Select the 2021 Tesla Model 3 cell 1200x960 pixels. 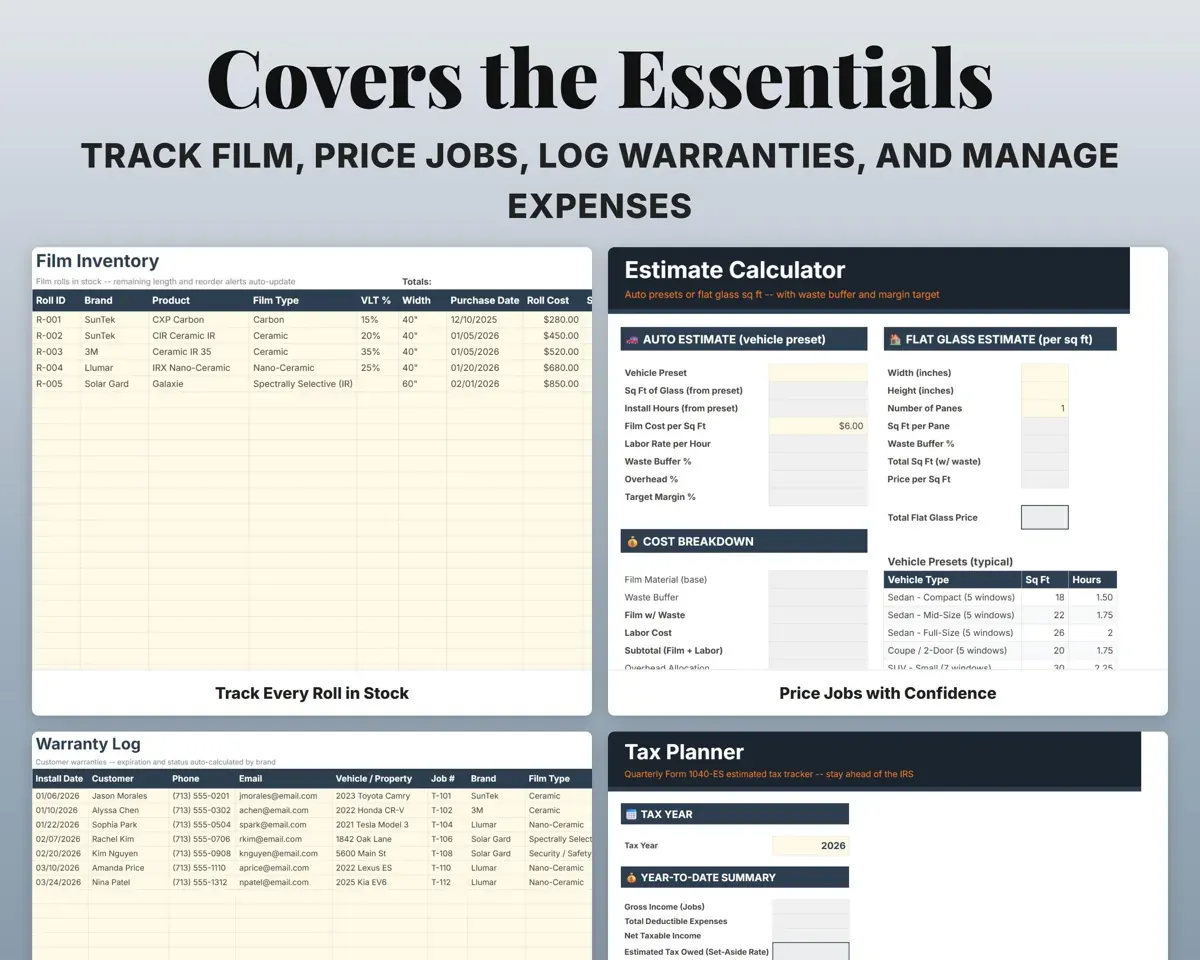(381, 825)
